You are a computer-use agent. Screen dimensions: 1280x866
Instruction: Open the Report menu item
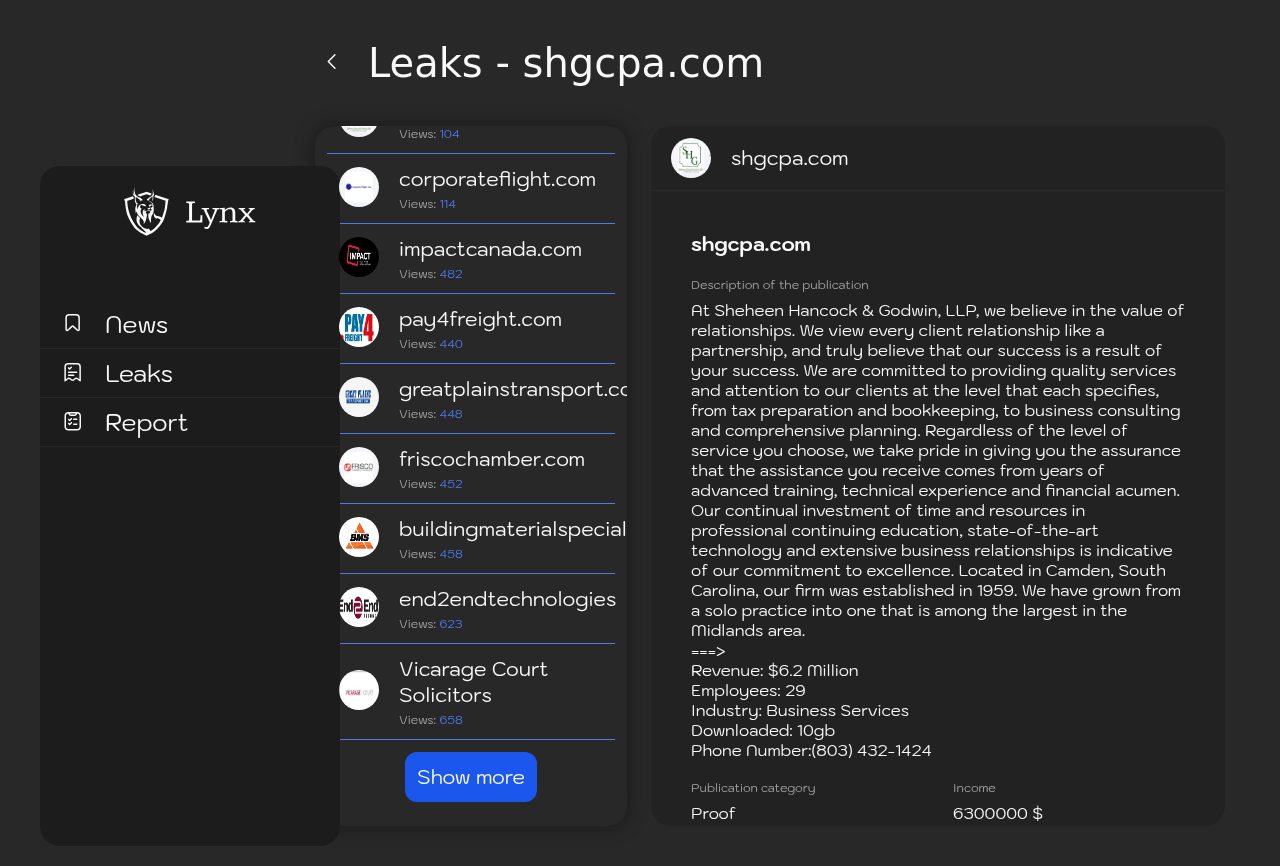pyautogui.click(x=190, y=422)
